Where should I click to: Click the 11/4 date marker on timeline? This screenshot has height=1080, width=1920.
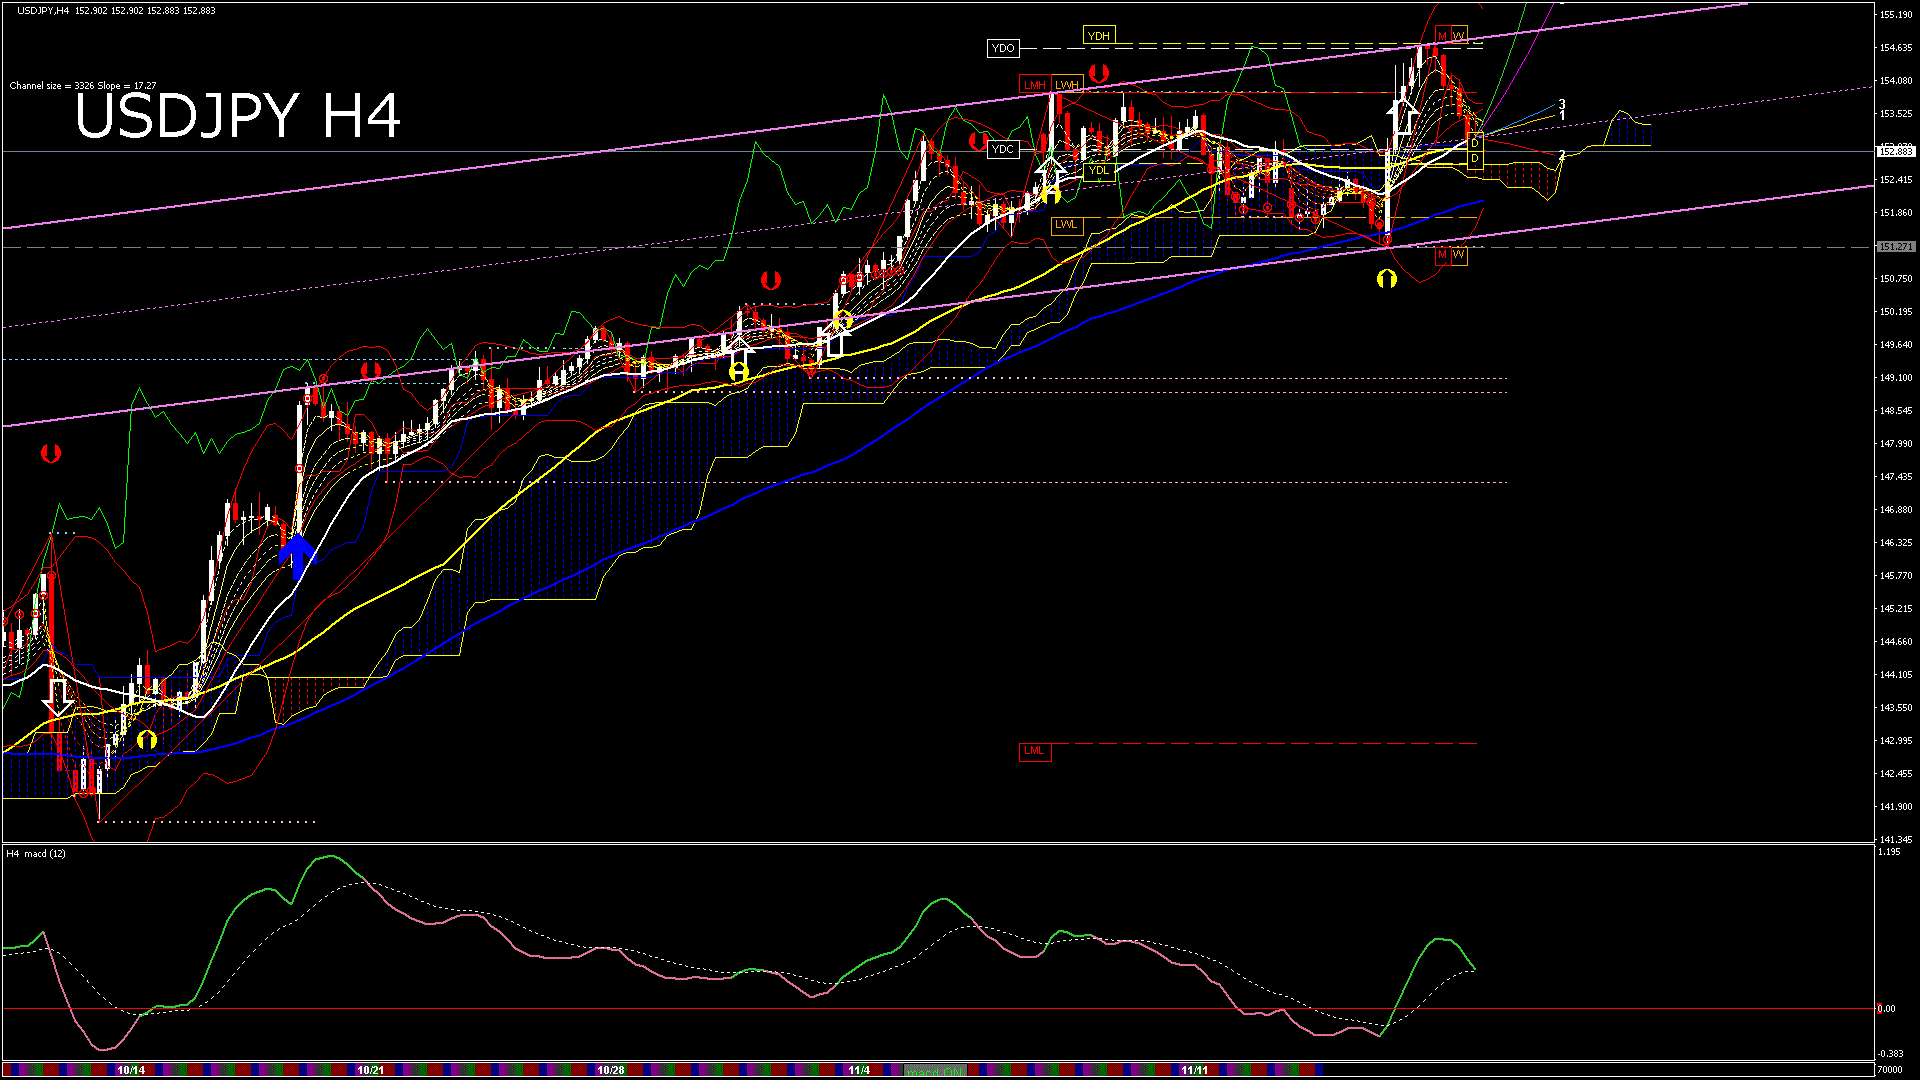click(858, 1070)
